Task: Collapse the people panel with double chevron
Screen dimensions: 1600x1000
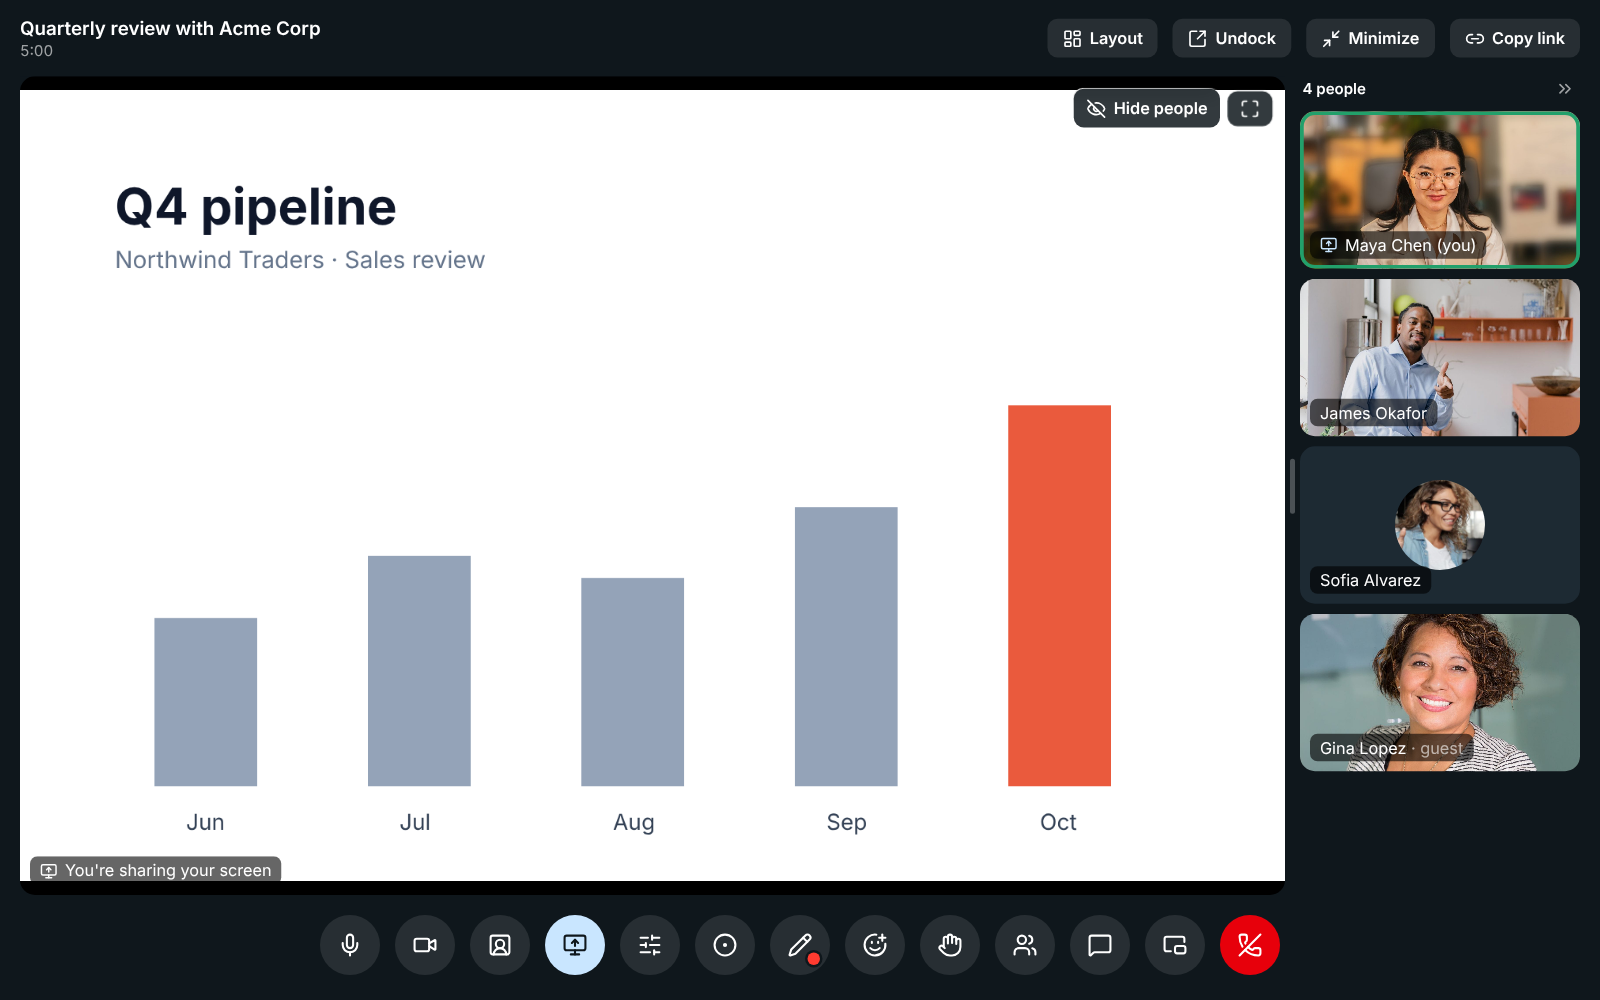Action: [x=1565, y=89]
